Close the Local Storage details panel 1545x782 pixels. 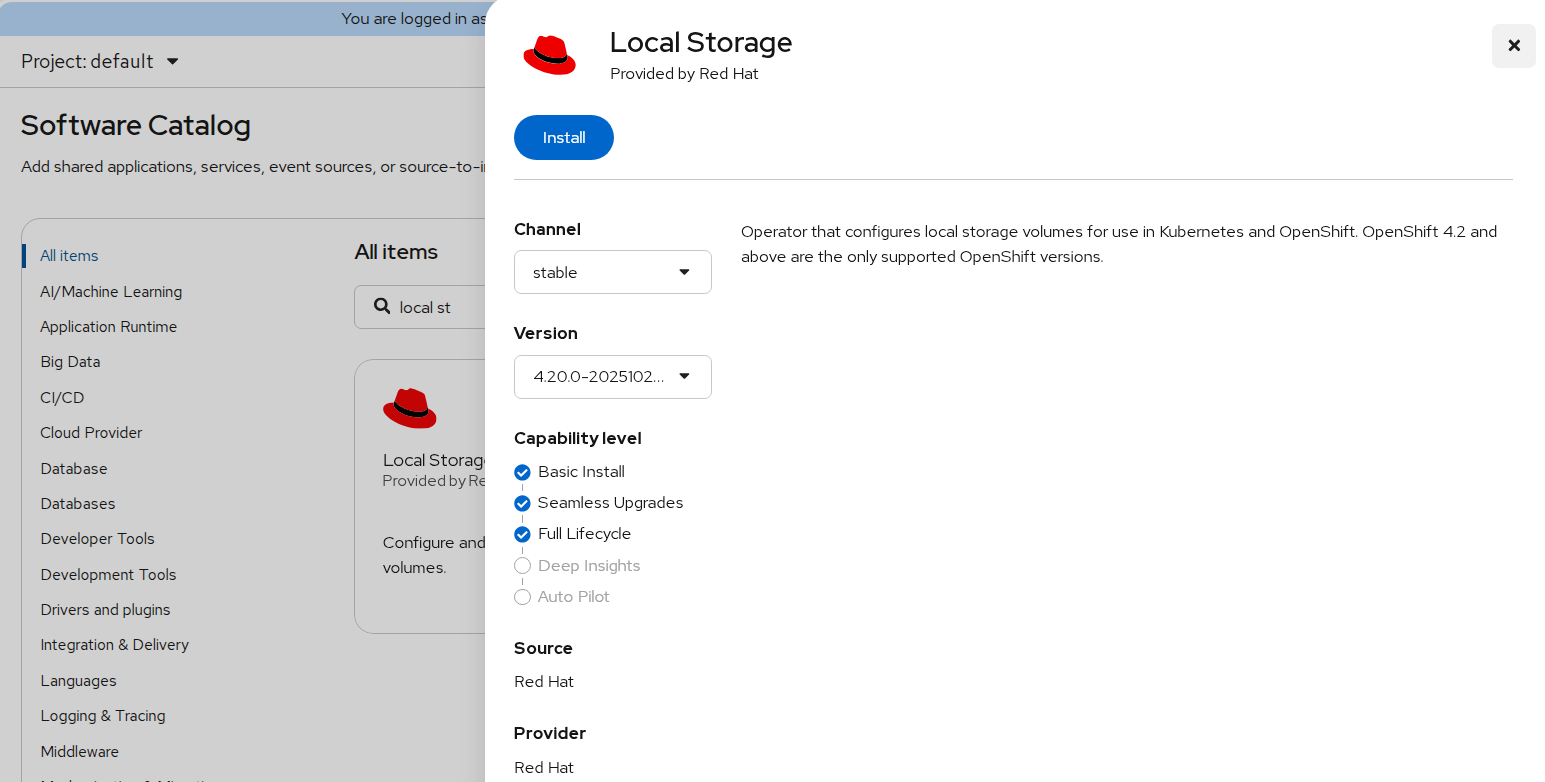1513,46
